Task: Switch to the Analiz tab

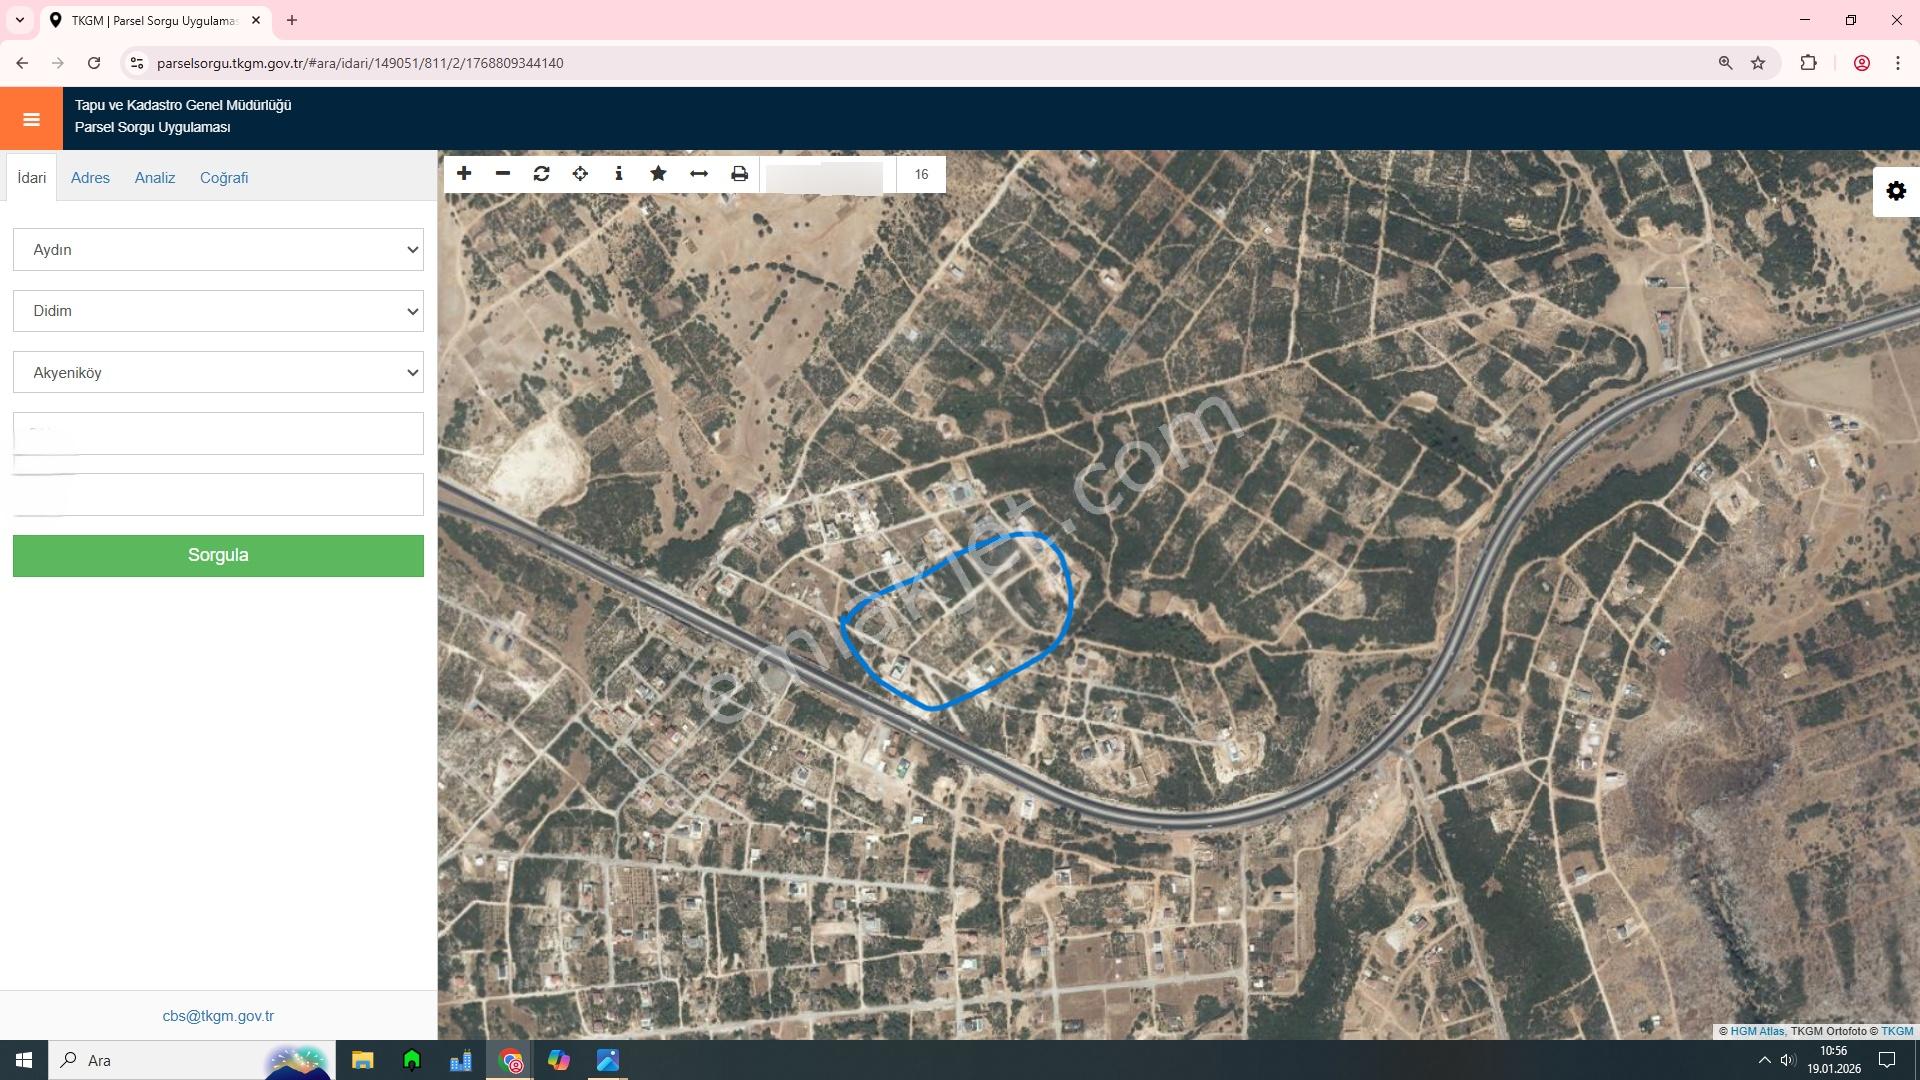Action: coord(155,178)
